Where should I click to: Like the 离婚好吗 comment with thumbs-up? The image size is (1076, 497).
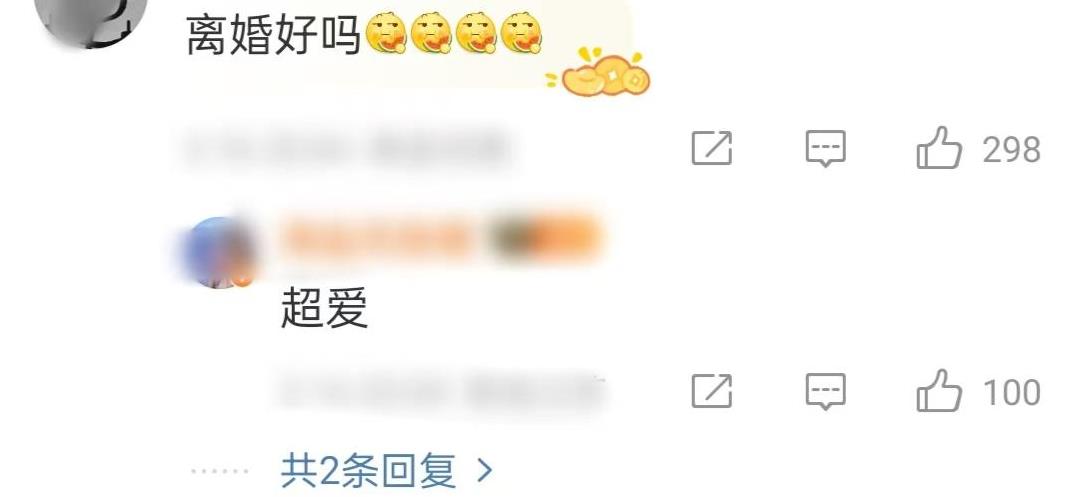pyautogui.click(x=938, y=148)
